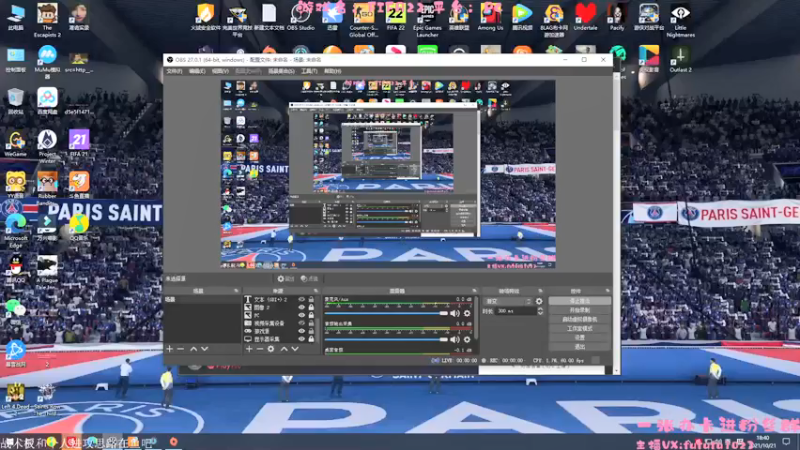Pop out the 控件 dock panel
The height and width of the screenshot is (450, 800).
click(608, 291)
